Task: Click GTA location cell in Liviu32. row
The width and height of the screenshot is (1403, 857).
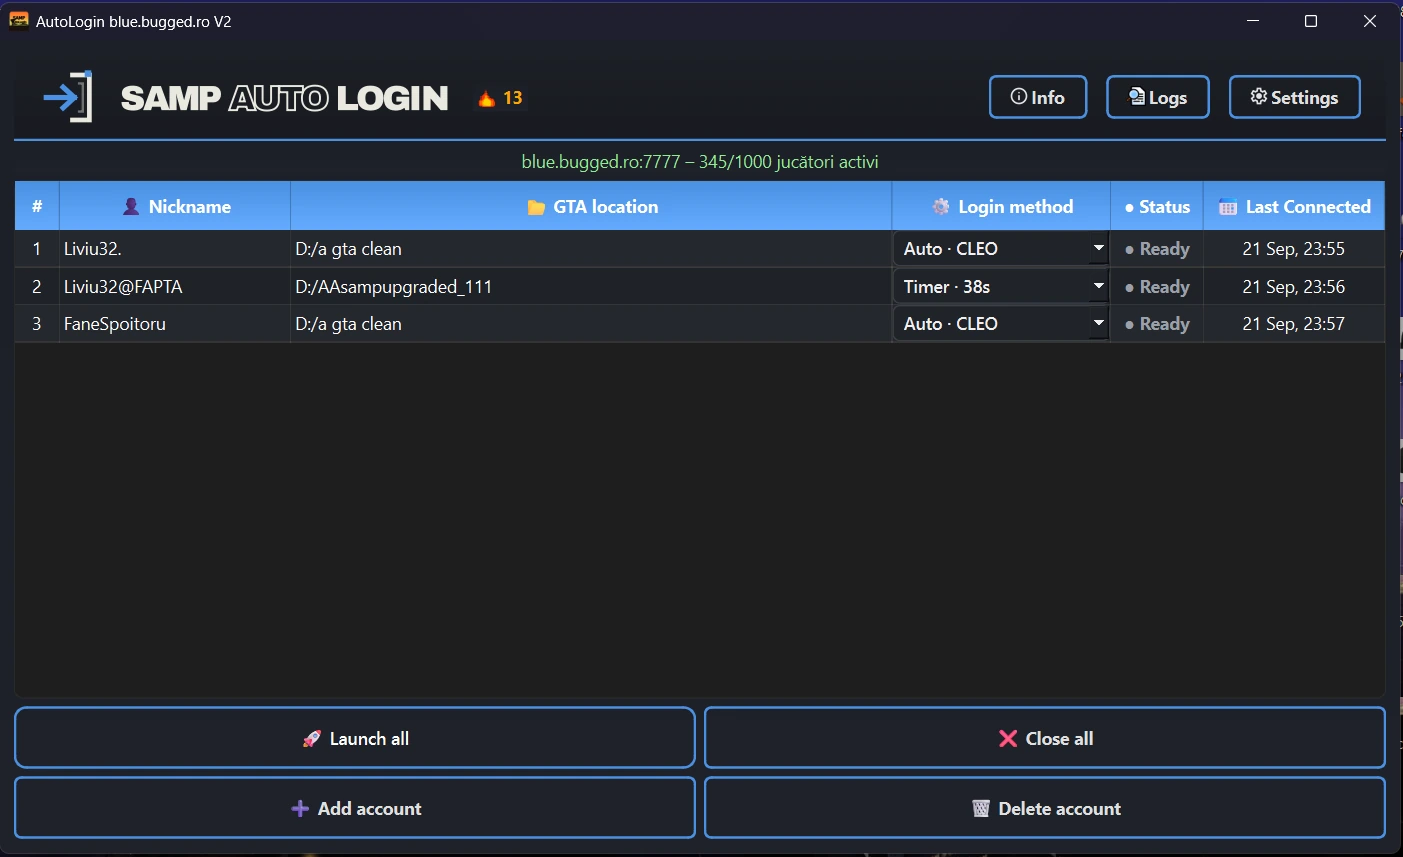Action: pyautogui.click(x=591, y=249)
